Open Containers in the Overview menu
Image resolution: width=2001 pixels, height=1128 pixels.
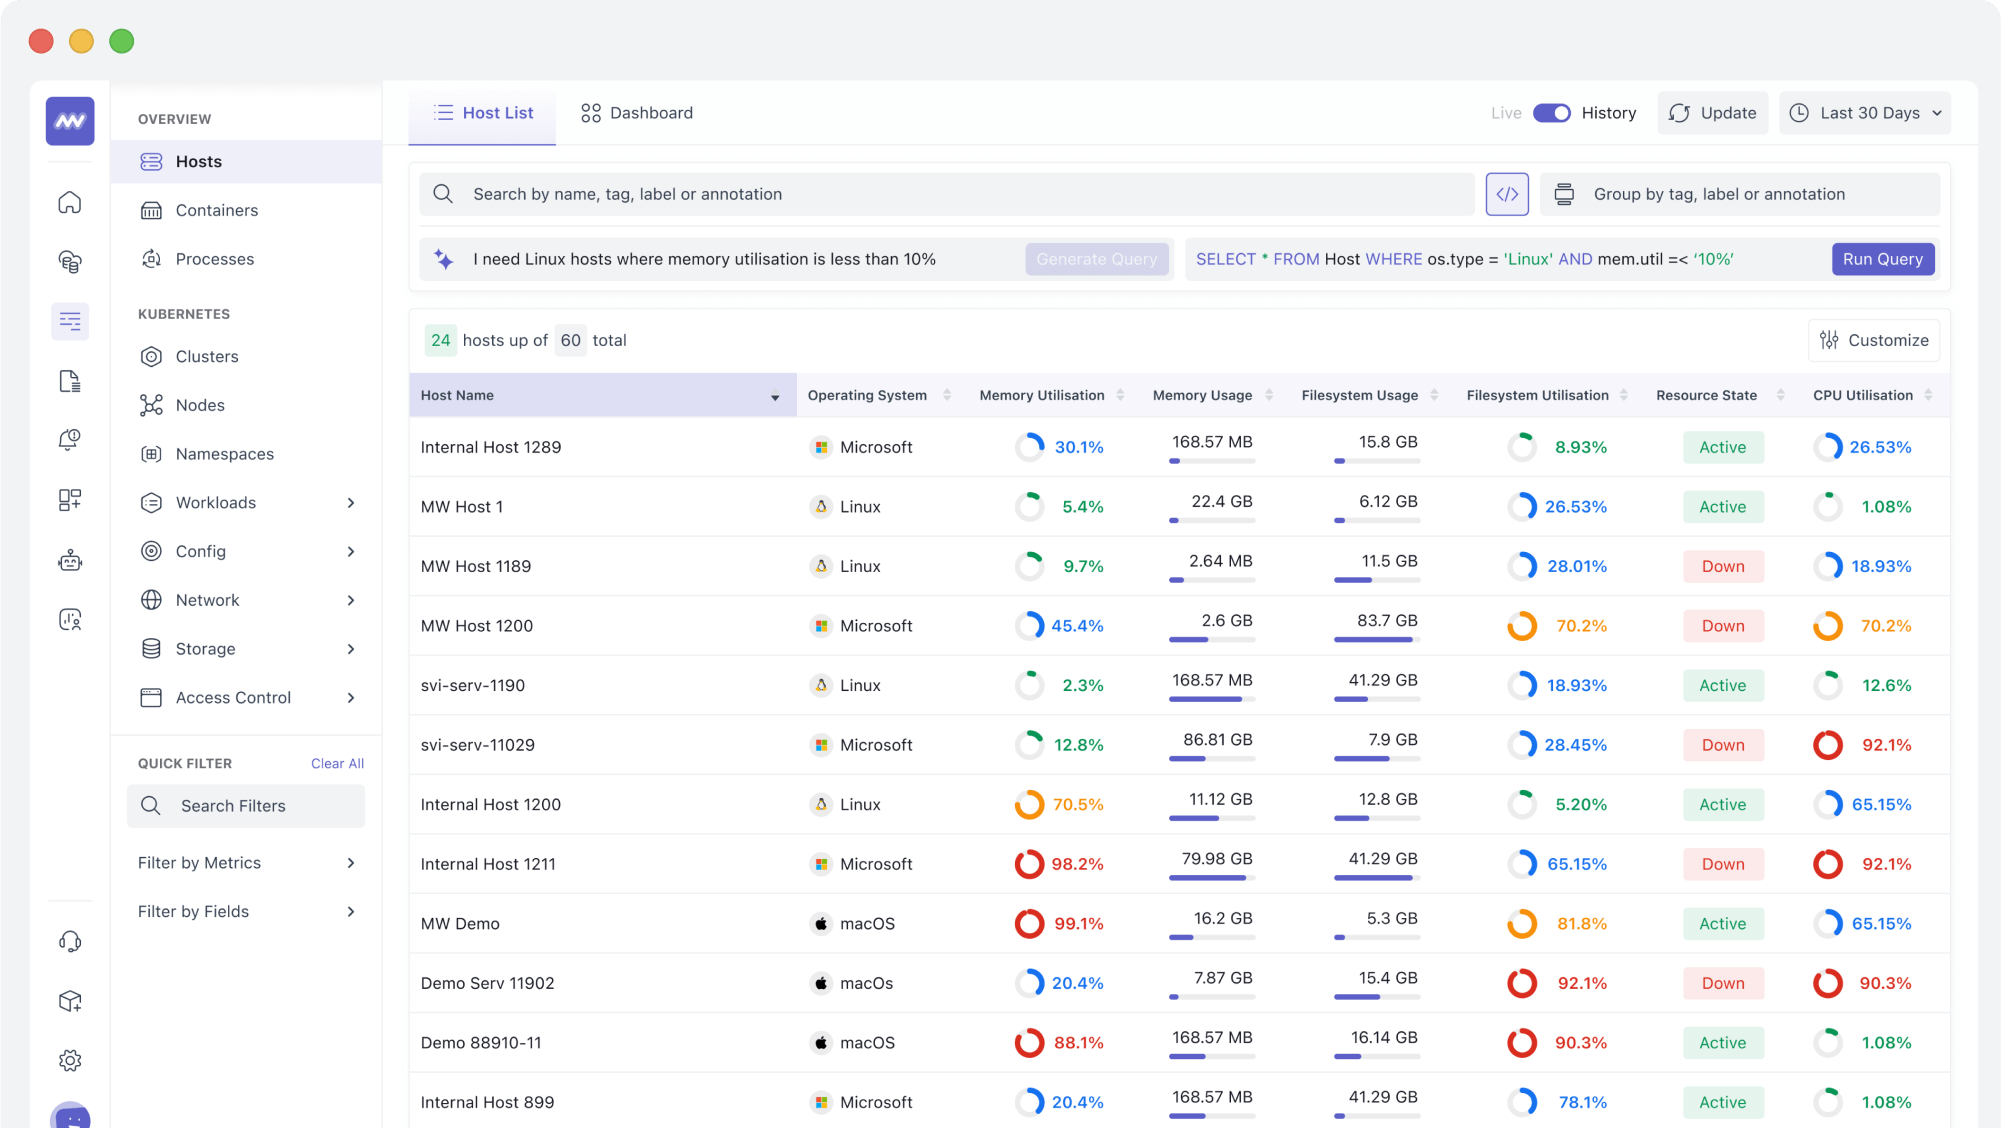click(216, 210)
